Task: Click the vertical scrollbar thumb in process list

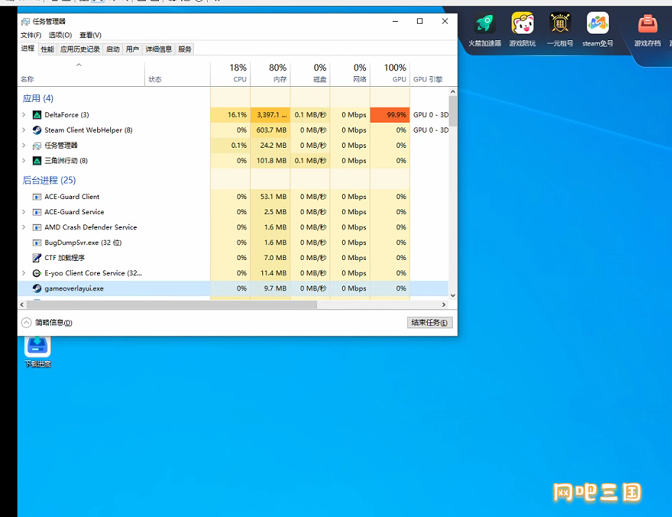Action: (x=453, y=111)
